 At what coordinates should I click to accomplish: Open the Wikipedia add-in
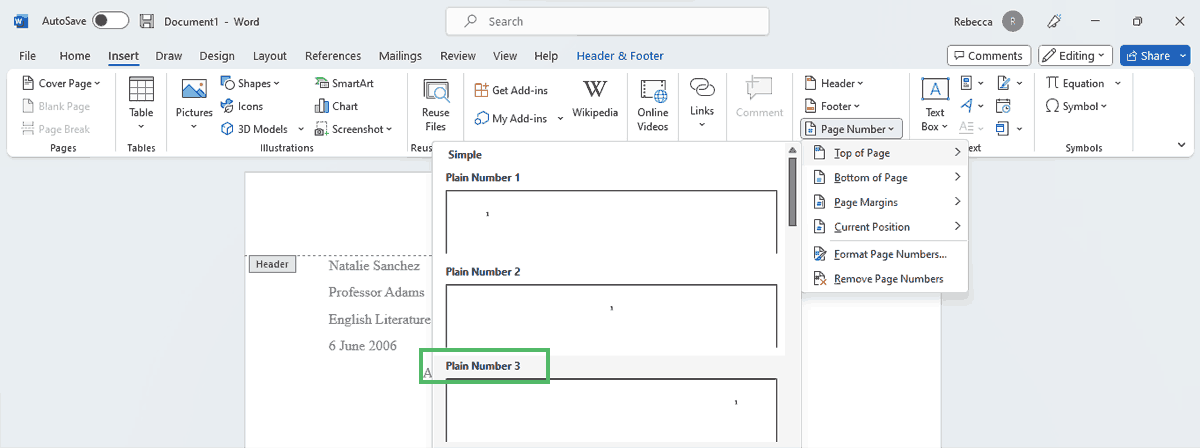[x=595, y=96]
